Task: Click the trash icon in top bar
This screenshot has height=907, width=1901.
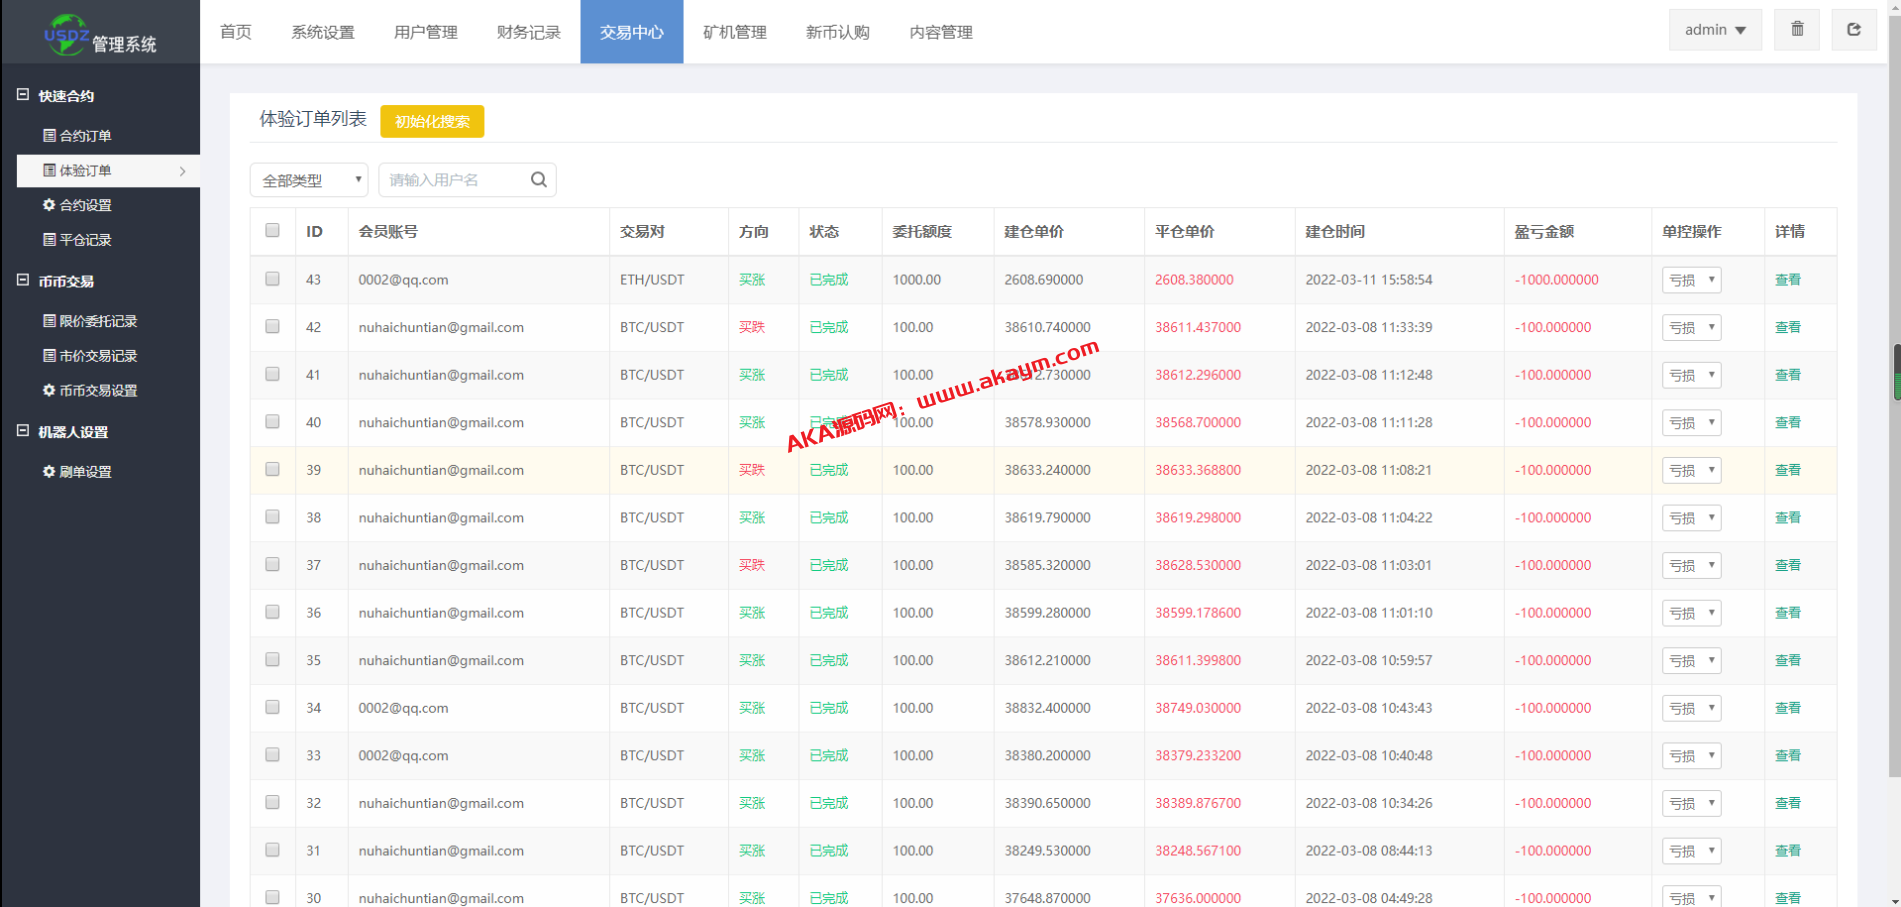Action: (x=1797, y=30)
